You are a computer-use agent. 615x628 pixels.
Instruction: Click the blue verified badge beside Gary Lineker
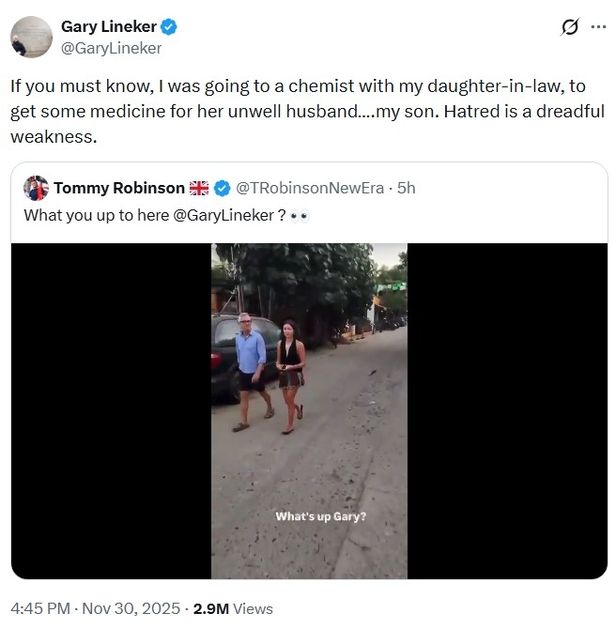pyautogui.click(x=169, y=27)
